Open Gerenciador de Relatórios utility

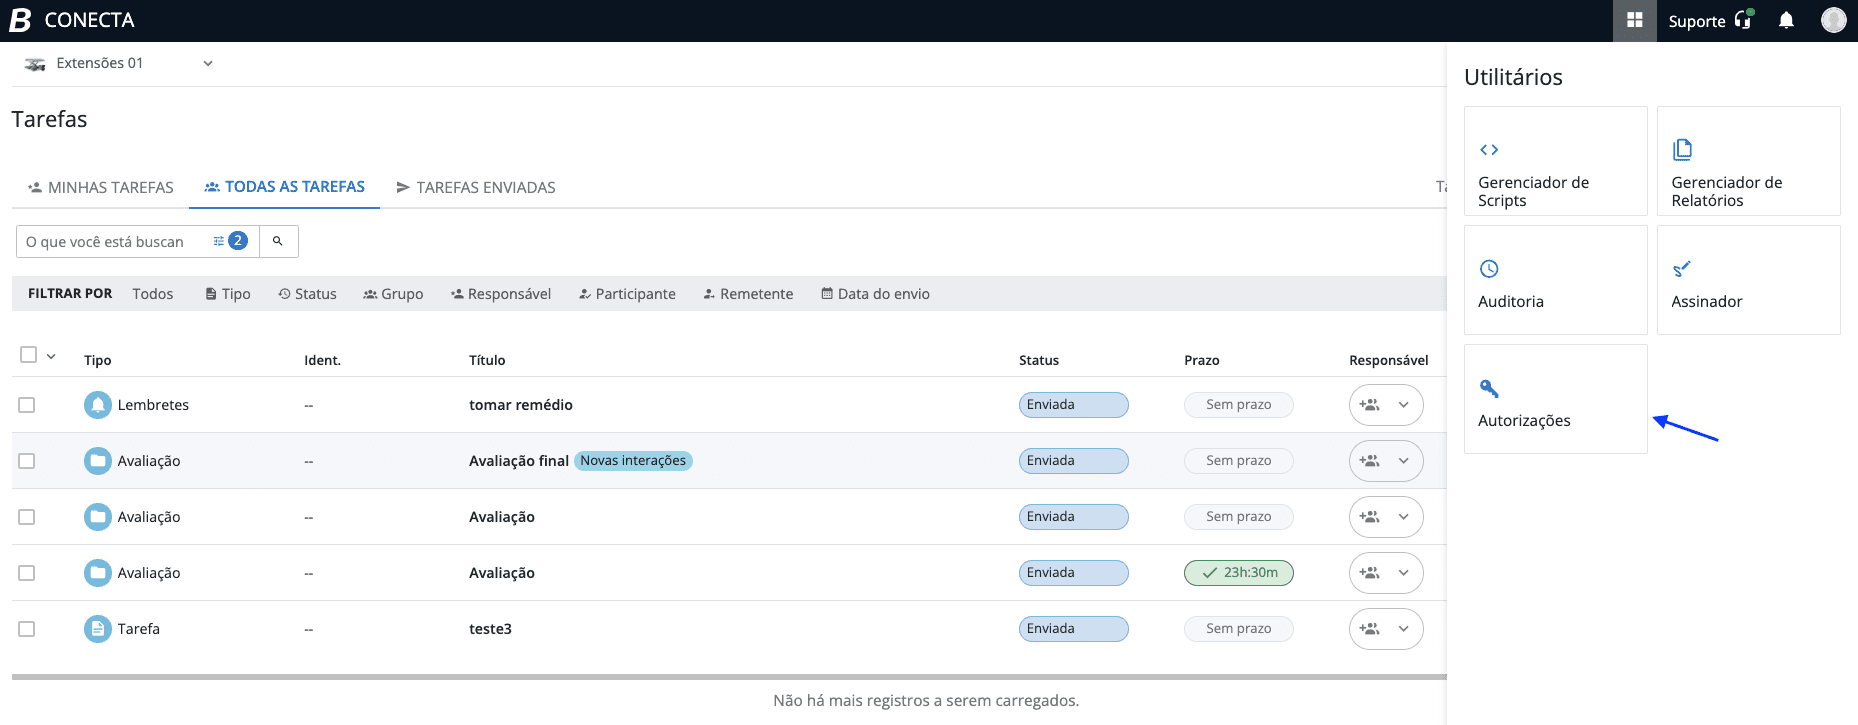(x=1748, y=161)
